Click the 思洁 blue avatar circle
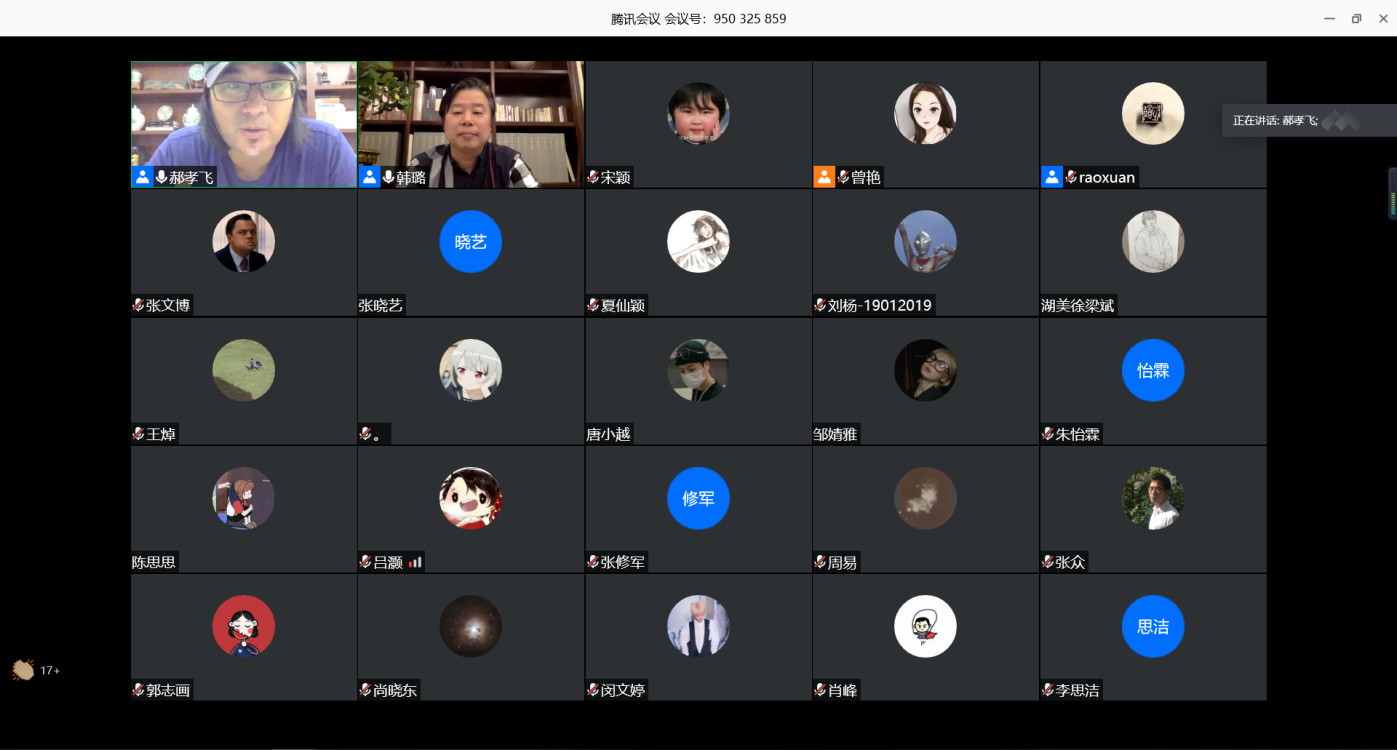The width and height of the screenshot is (1397, 750). 1152,627
